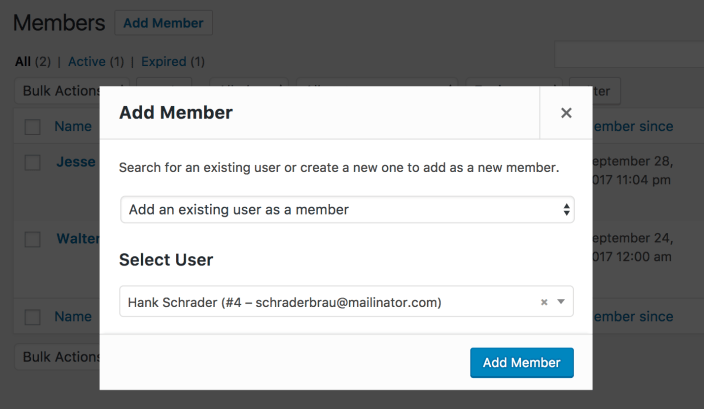Click the blue Add Member button
This screenshot has width=704, height=409.
click(x=521, y=362)
